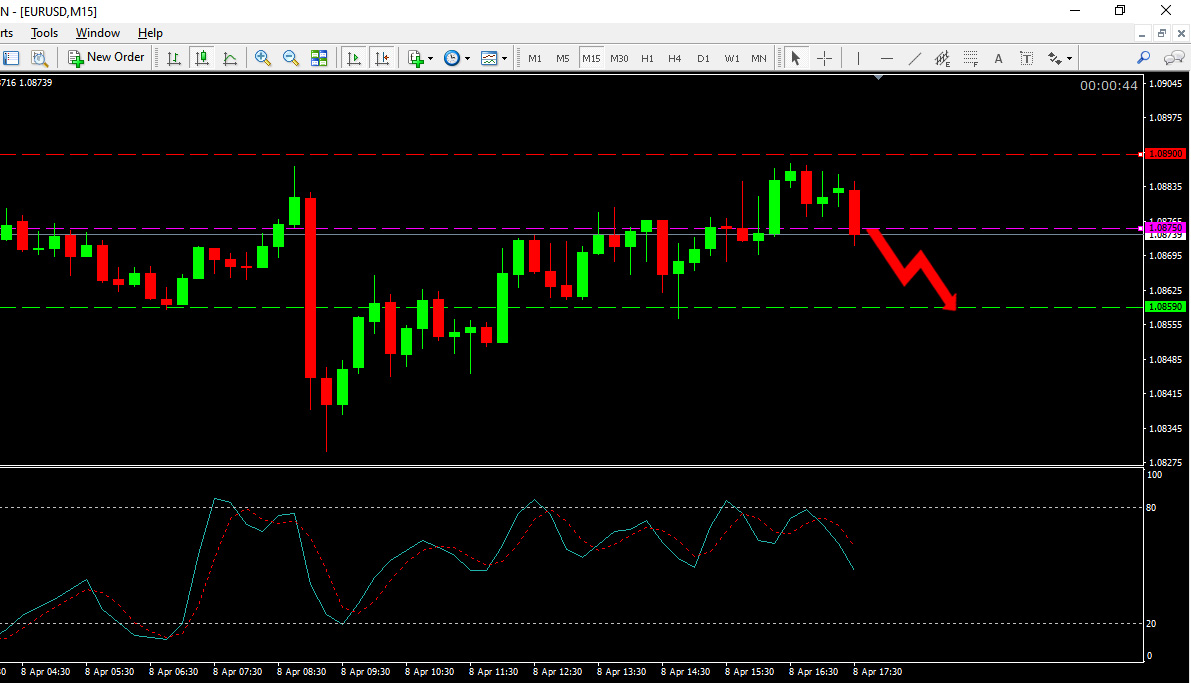The width and height of the screenshot is (1191, 683).
Task: Toggle candlestick chart mode
Action: [202, 58]
